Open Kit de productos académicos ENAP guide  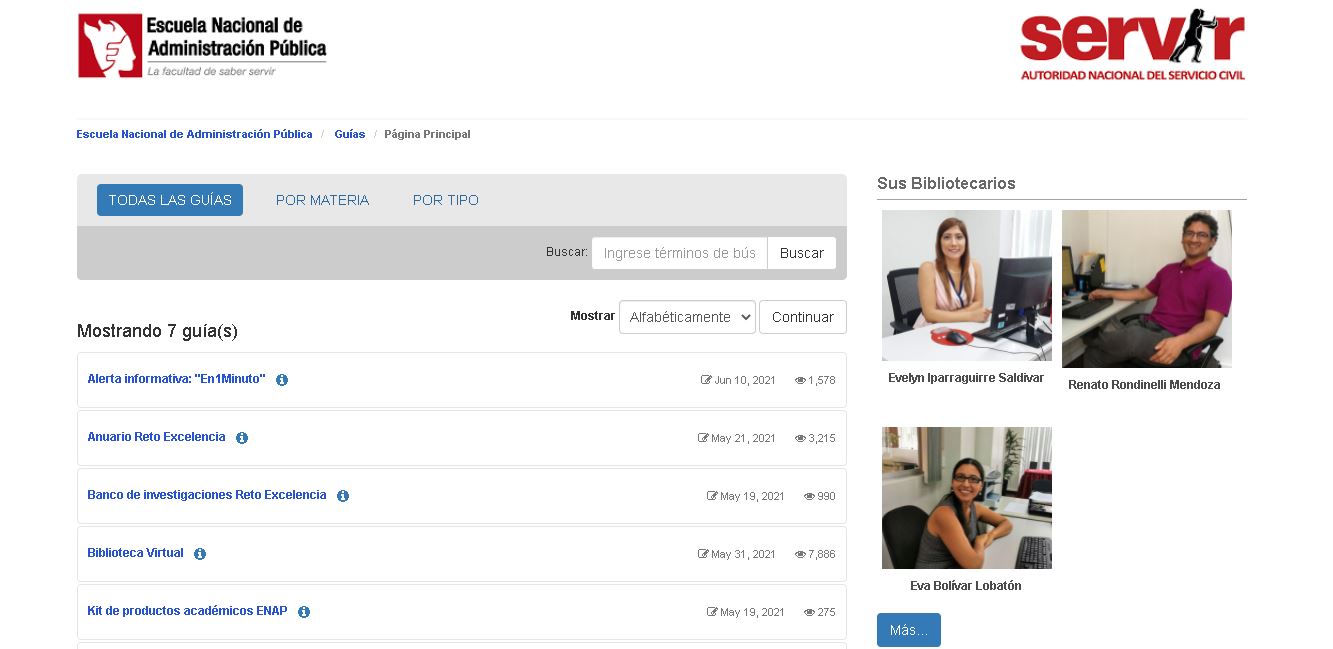point(187,611)
